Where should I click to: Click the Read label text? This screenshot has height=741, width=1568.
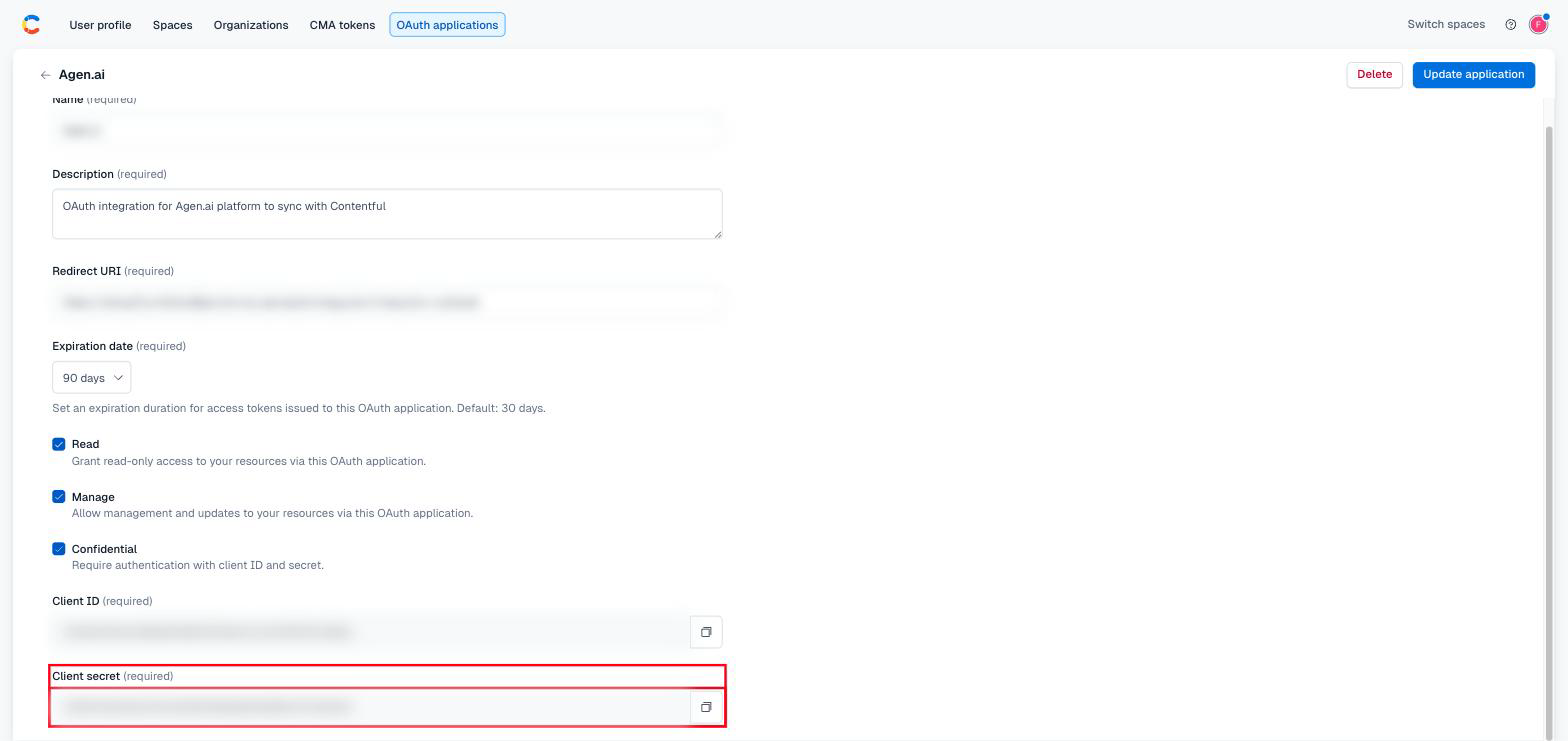(x=85, y=444)
